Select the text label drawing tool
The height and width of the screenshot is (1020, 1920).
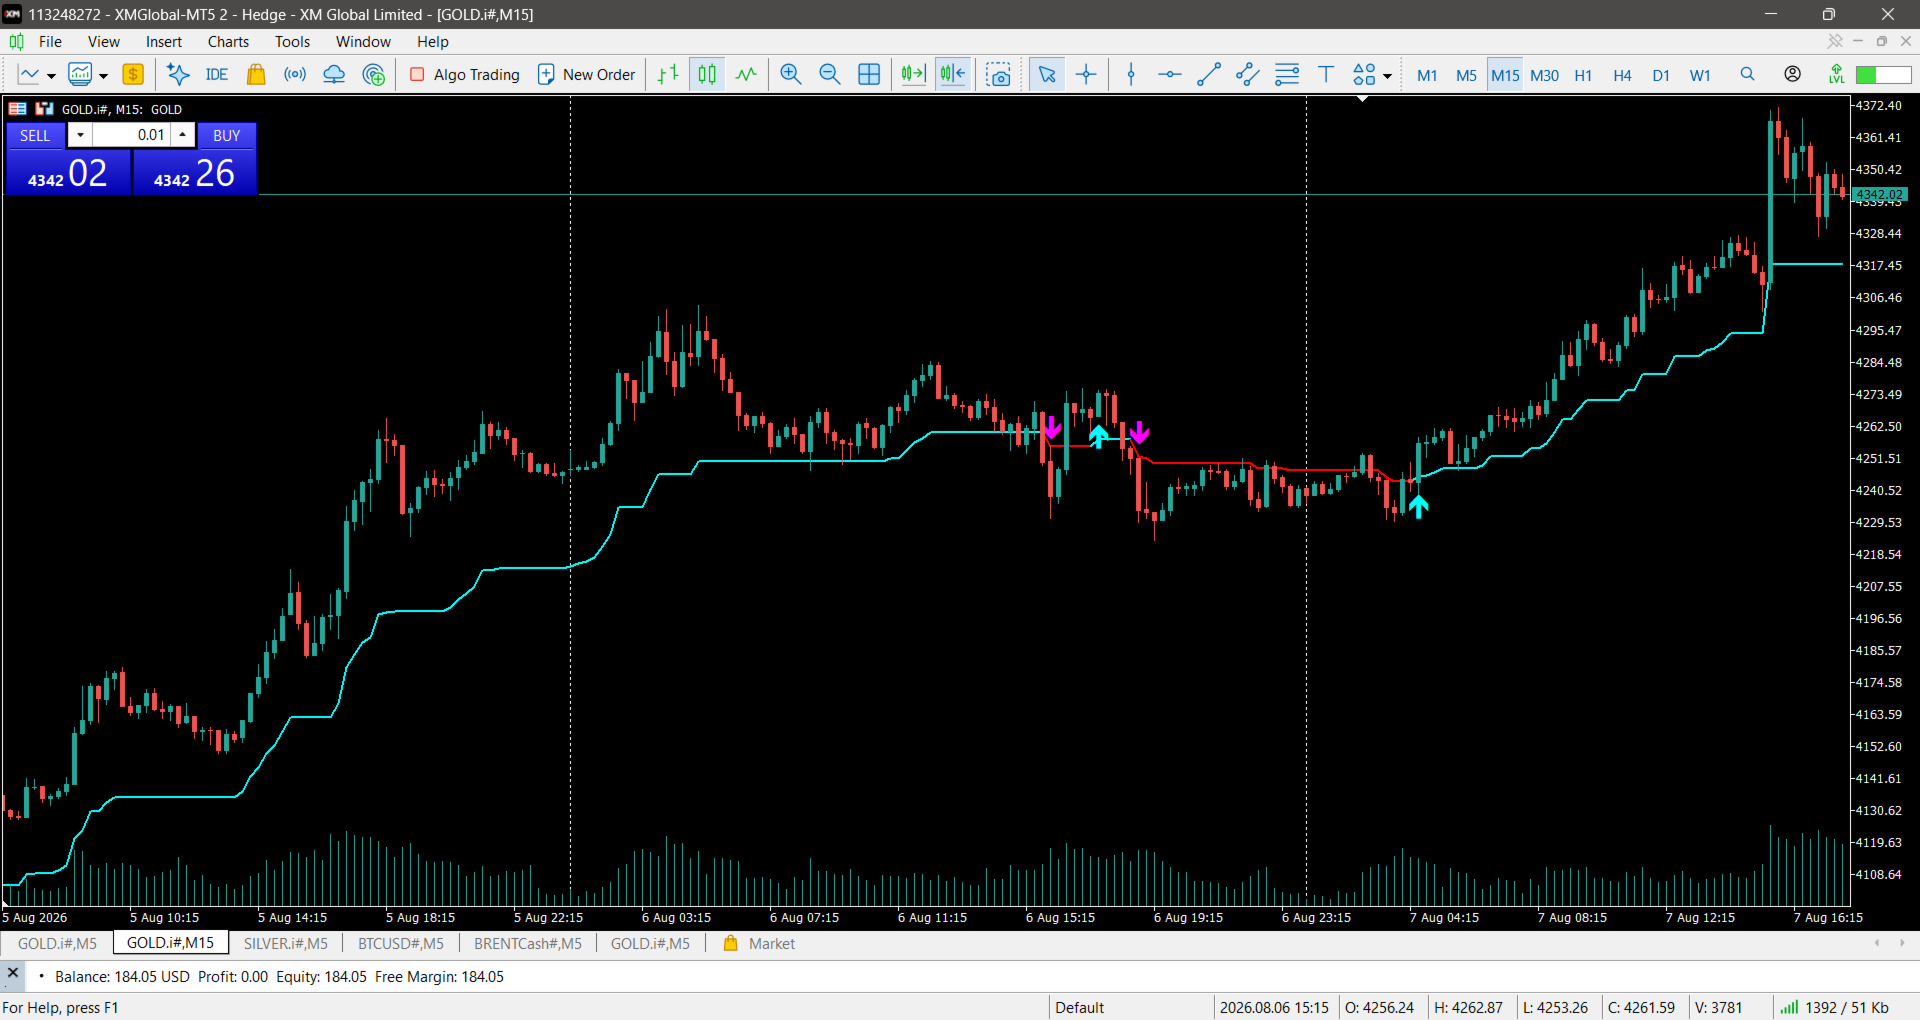(x=1326, y=74)
